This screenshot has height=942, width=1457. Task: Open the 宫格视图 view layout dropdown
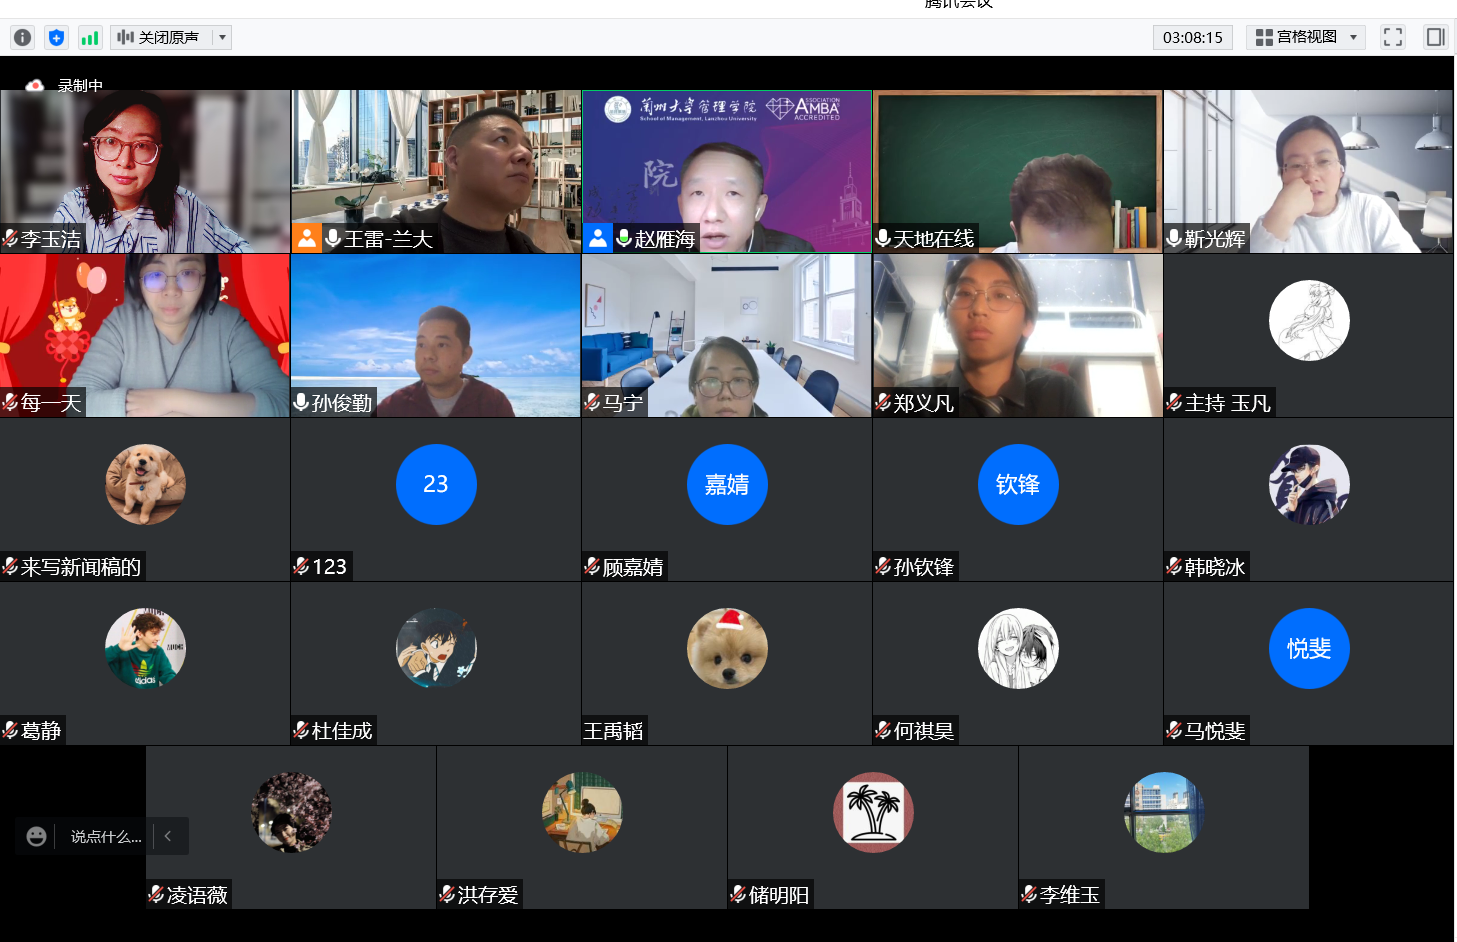coord(1306,37)
